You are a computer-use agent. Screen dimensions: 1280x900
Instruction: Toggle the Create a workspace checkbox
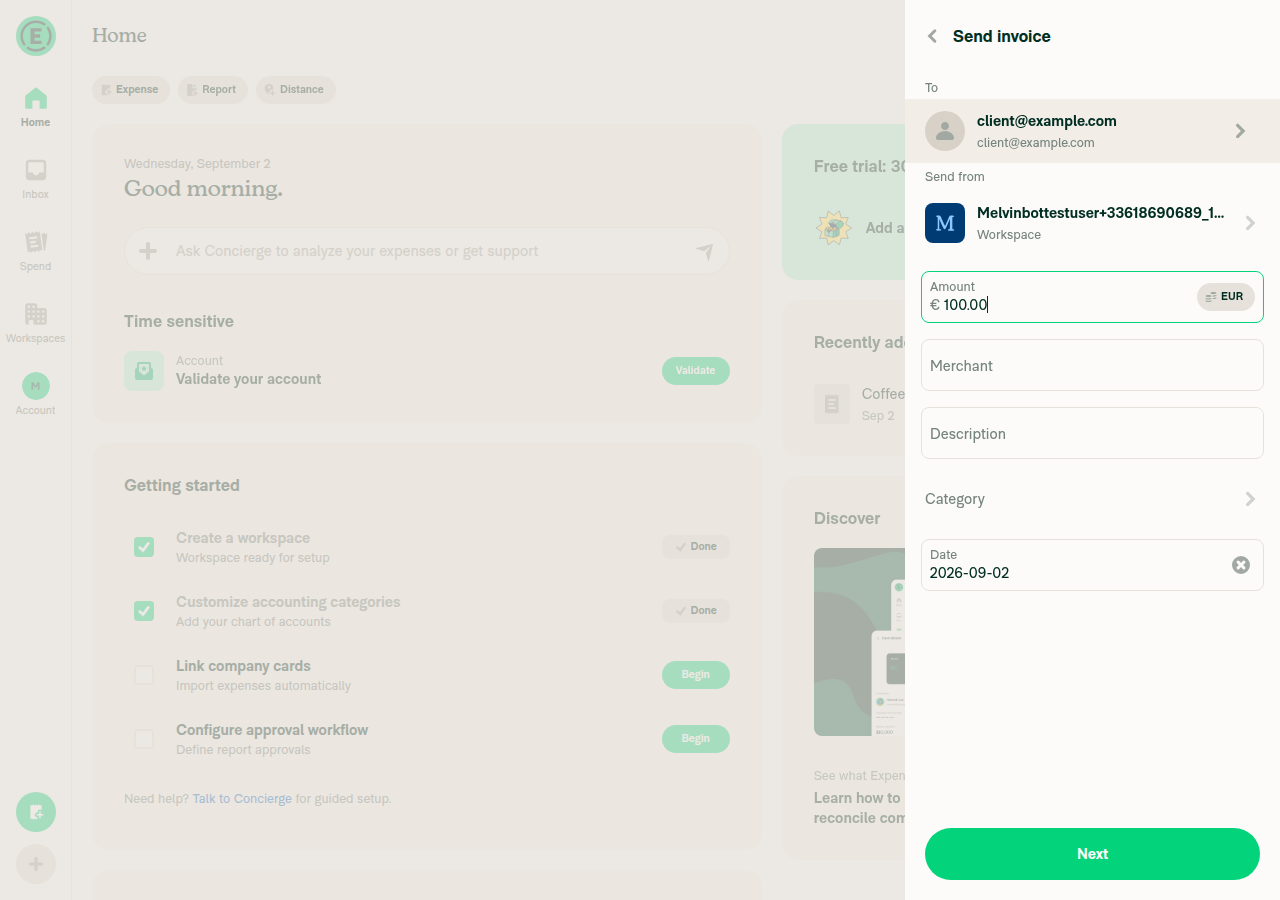click(x=144, y=547)
